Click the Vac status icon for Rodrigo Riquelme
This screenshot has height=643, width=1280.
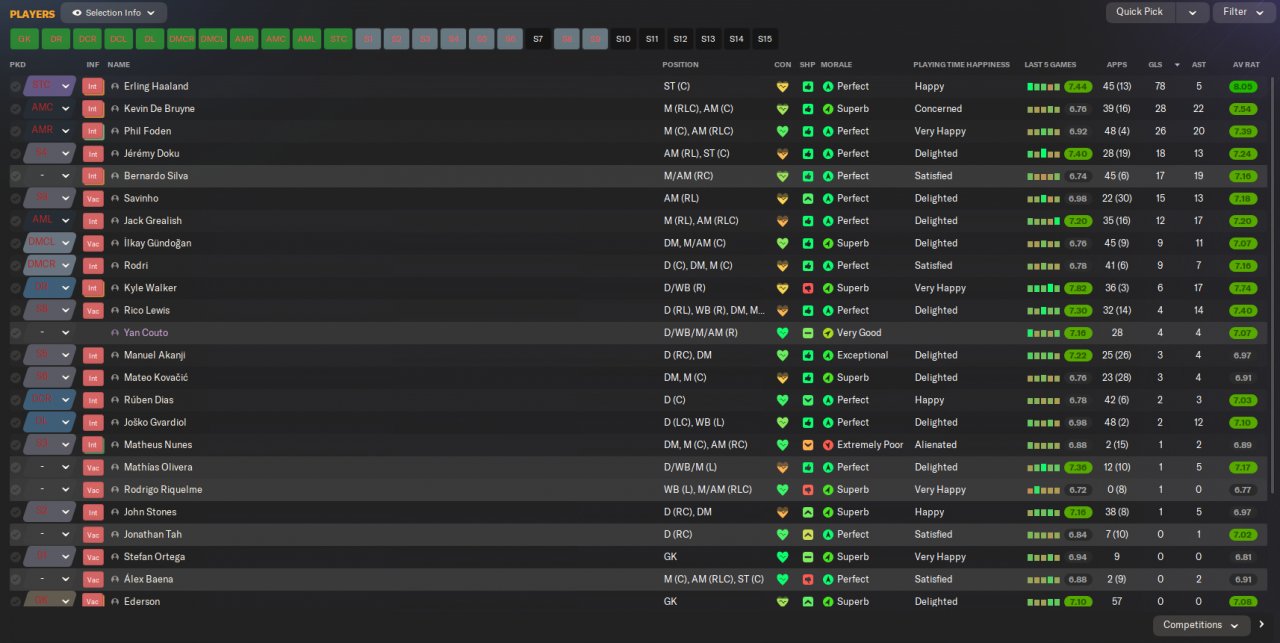[x=93, y=490]
